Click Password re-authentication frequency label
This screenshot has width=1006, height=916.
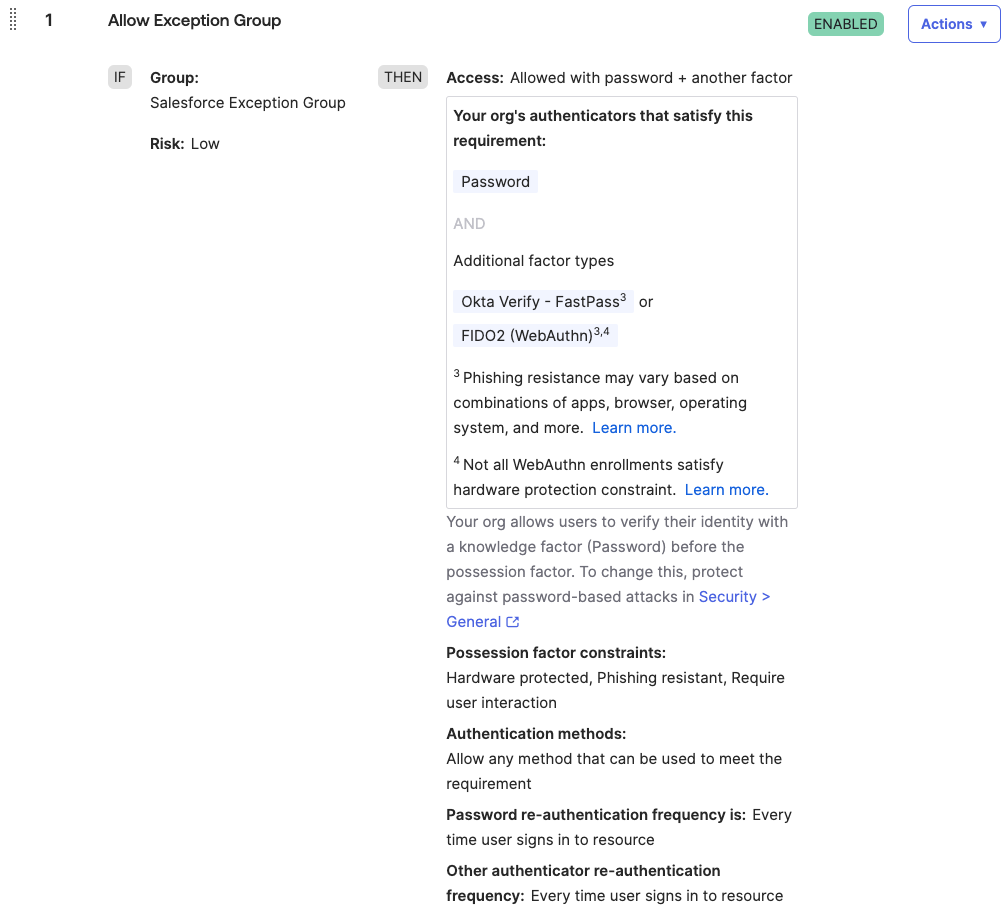point(596,815)
